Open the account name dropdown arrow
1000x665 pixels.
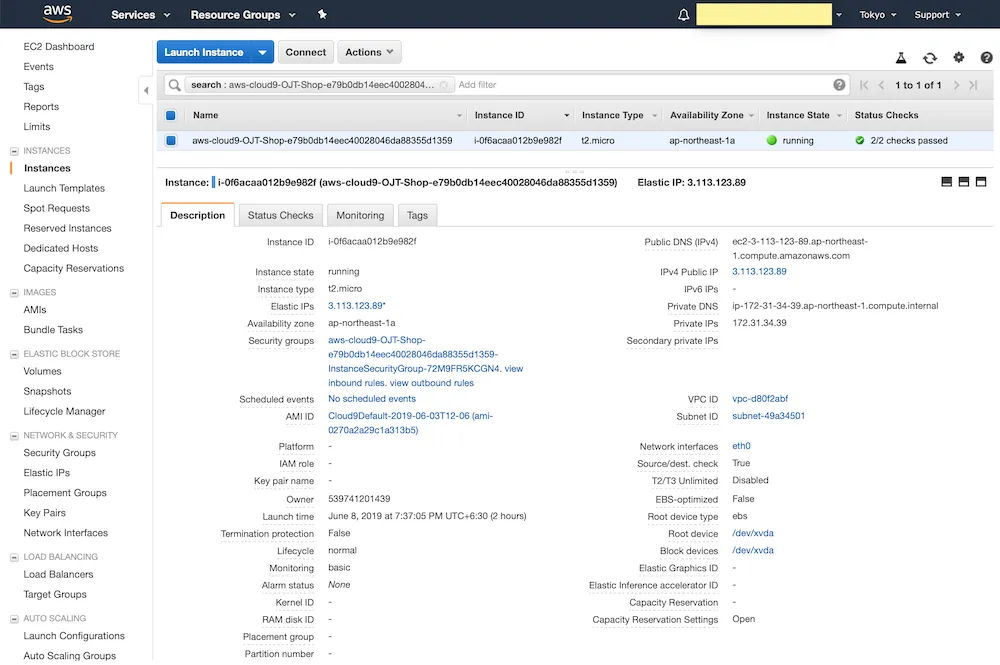[839, 15]
